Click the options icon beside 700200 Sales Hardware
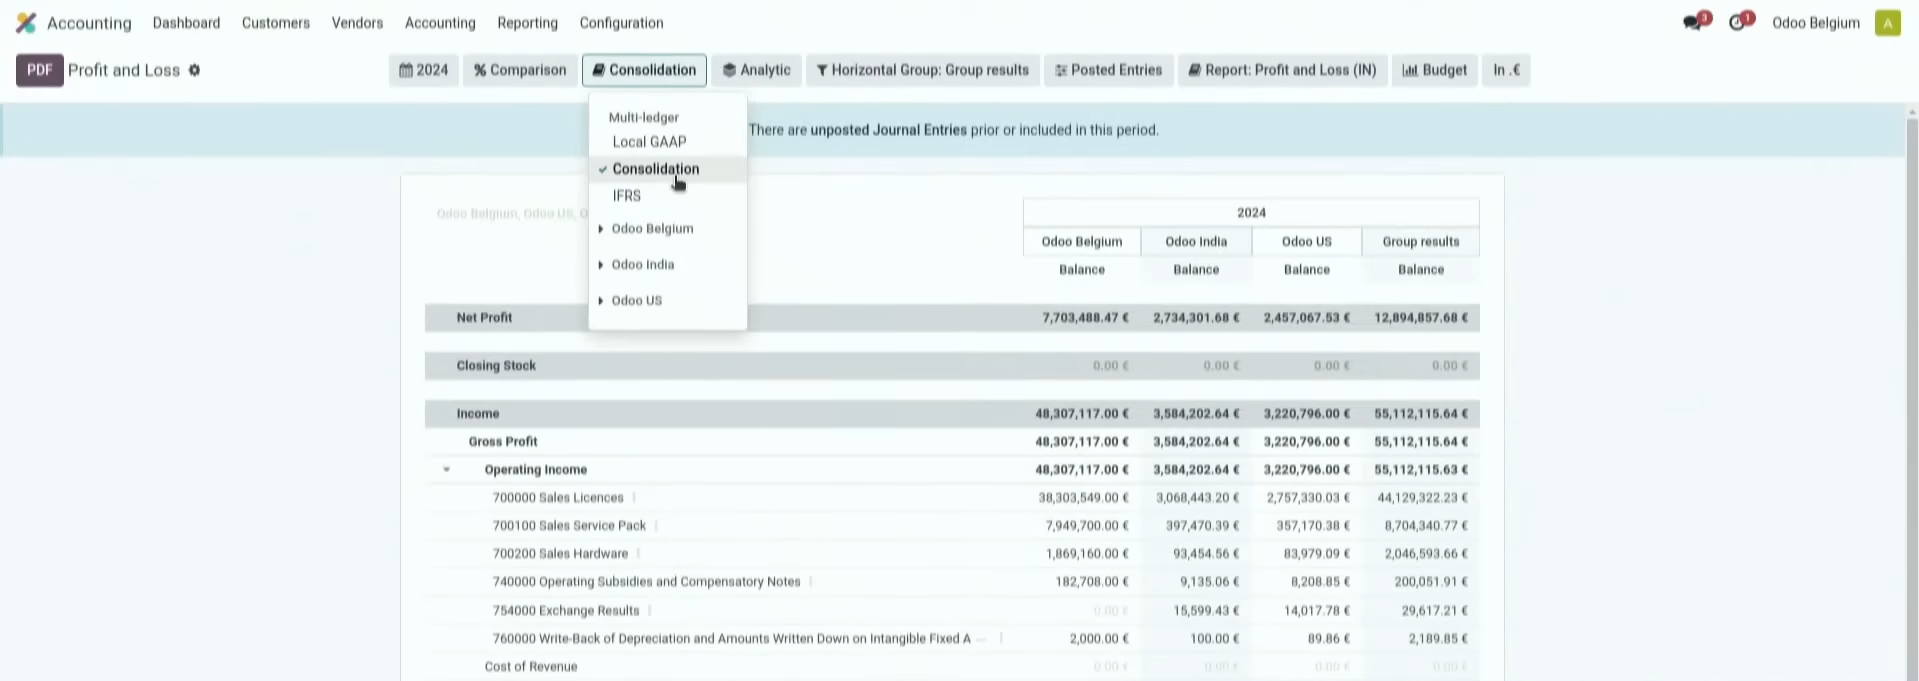 (638, 553)
